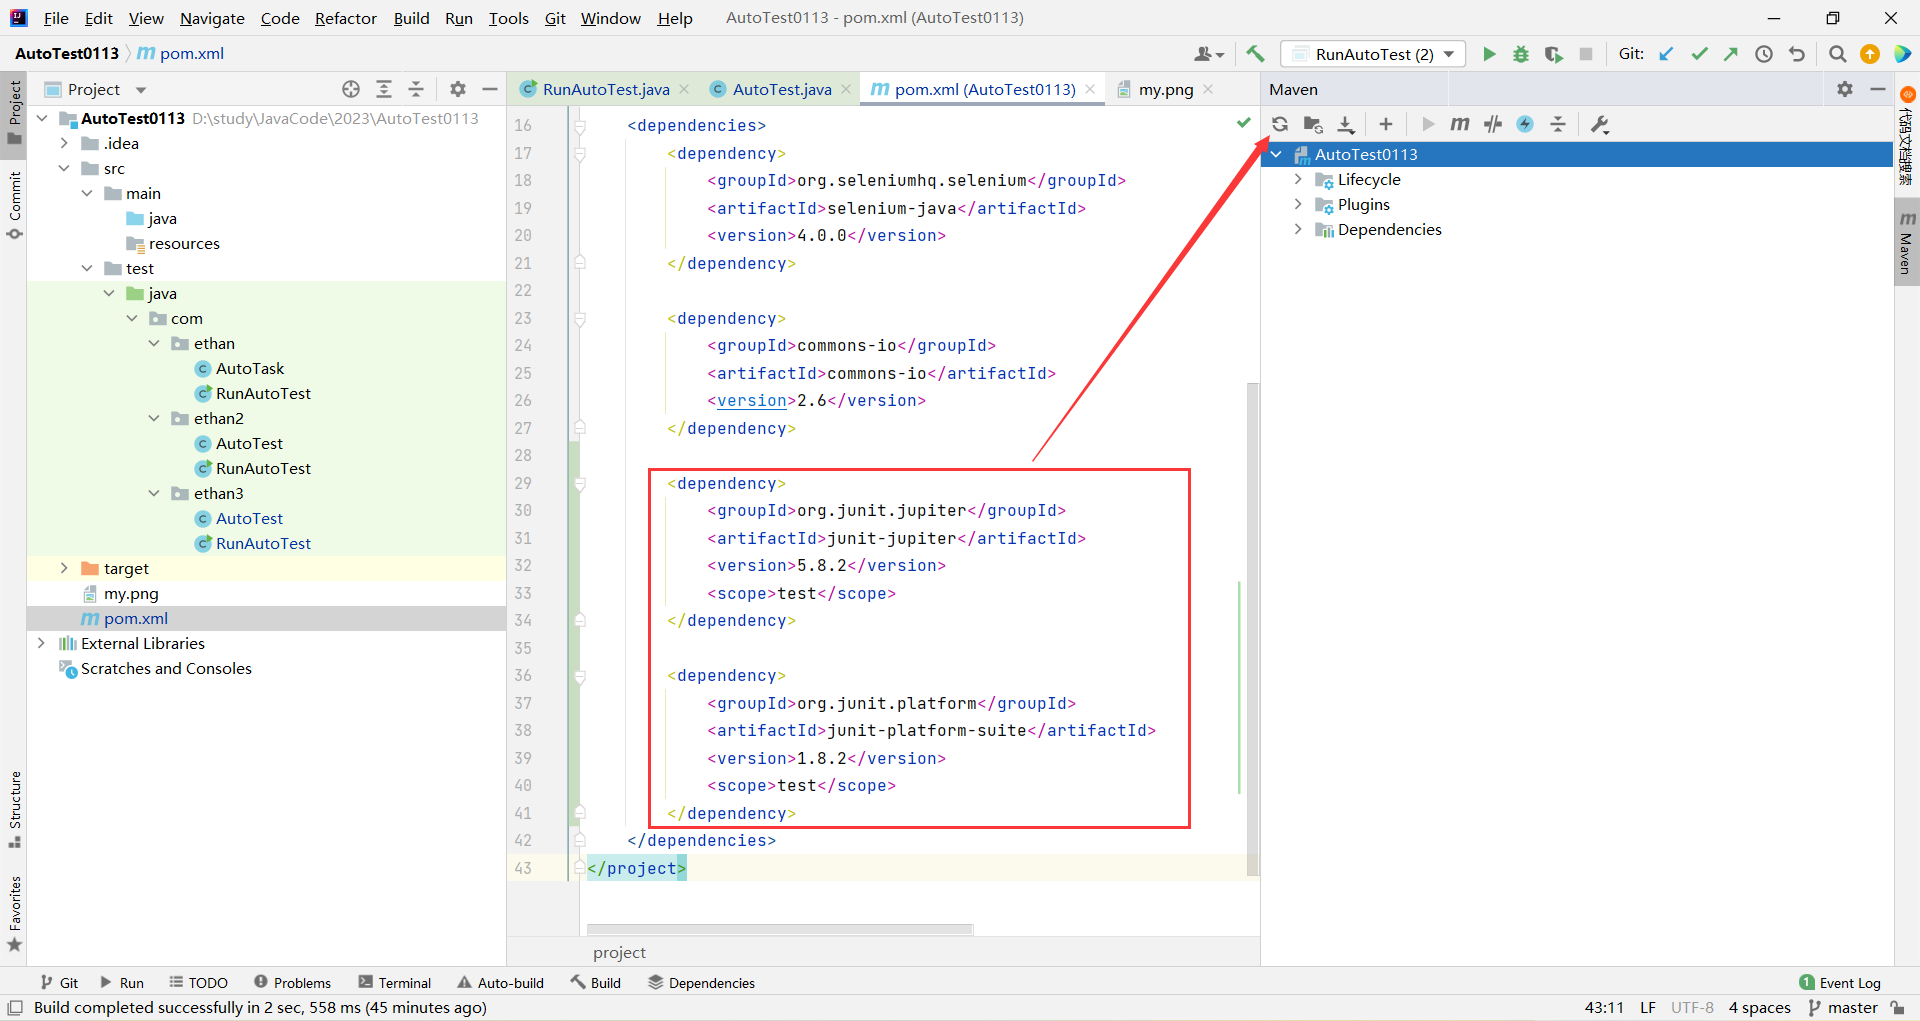Open the Refactor menu

(x=345, y=18)
